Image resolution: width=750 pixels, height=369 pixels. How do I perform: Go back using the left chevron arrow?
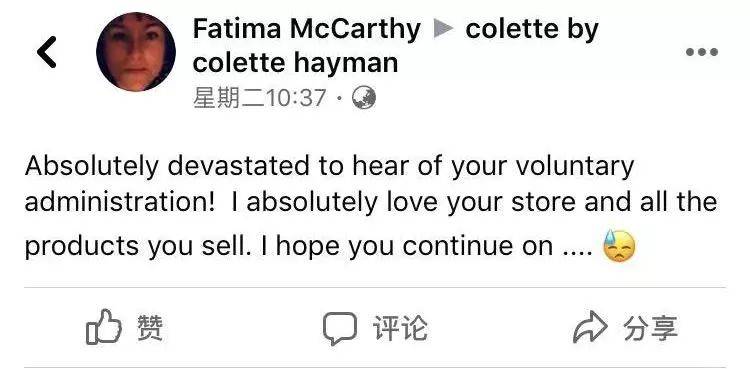[x=47, y=52]
